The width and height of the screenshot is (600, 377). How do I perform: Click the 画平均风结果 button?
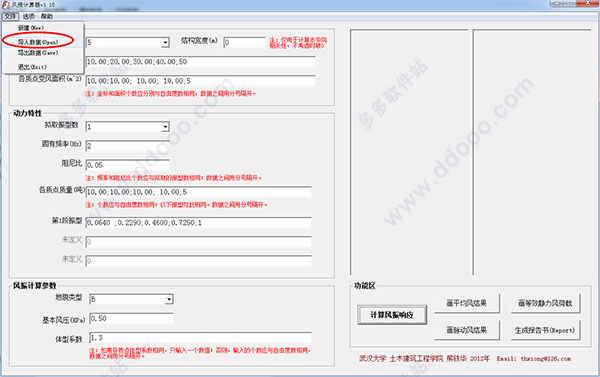467,304
